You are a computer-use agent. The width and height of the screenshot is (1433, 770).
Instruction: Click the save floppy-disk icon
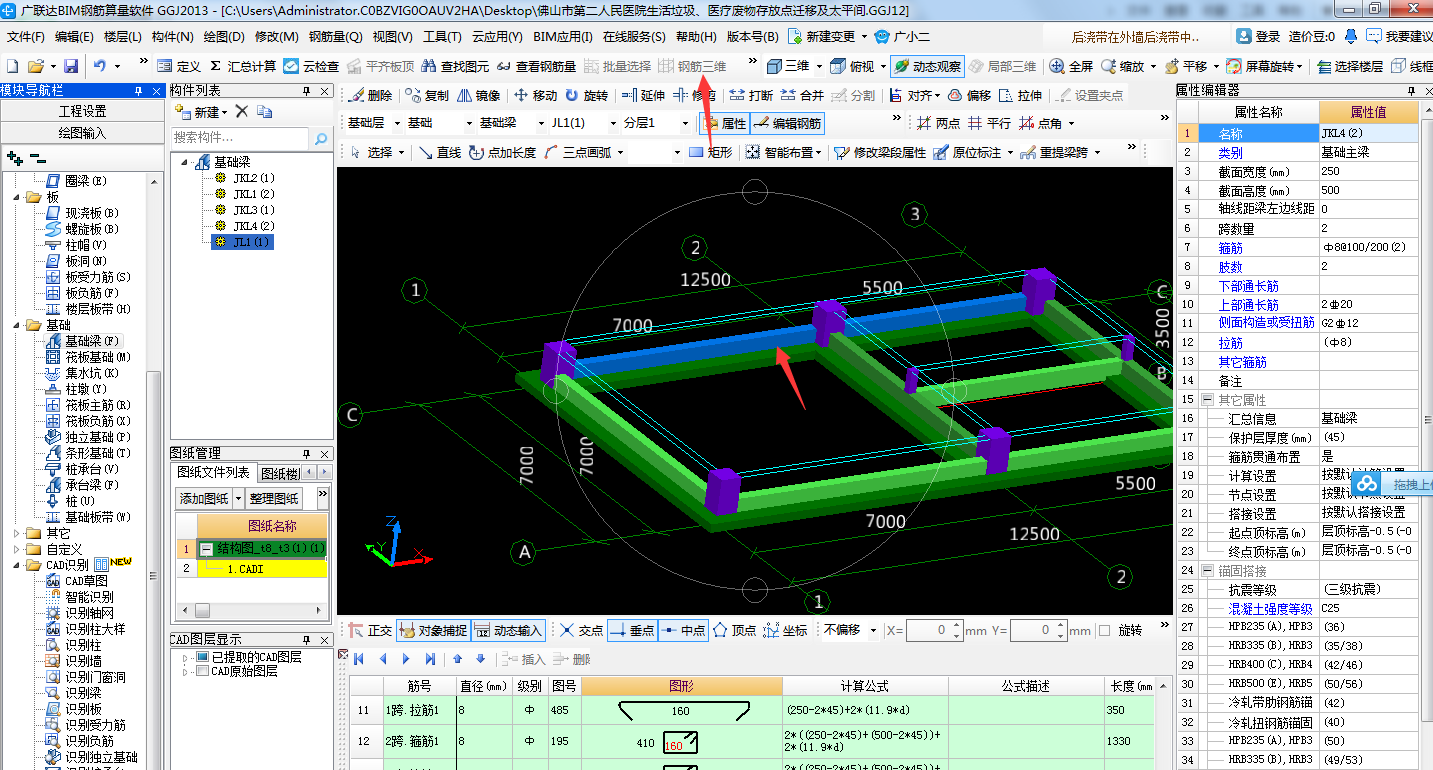(71, 67)
